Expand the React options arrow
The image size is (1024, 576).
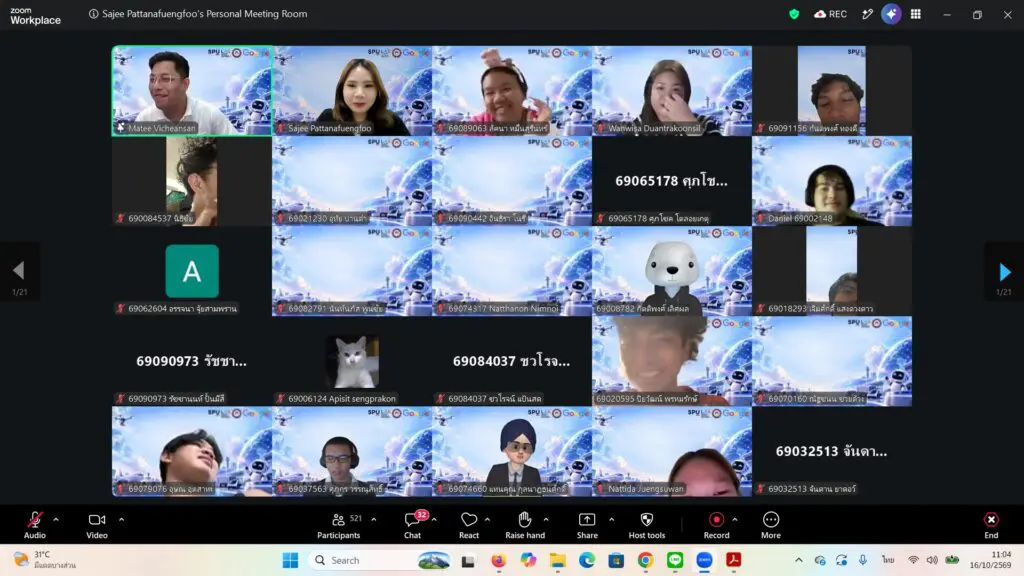point(487,520)
